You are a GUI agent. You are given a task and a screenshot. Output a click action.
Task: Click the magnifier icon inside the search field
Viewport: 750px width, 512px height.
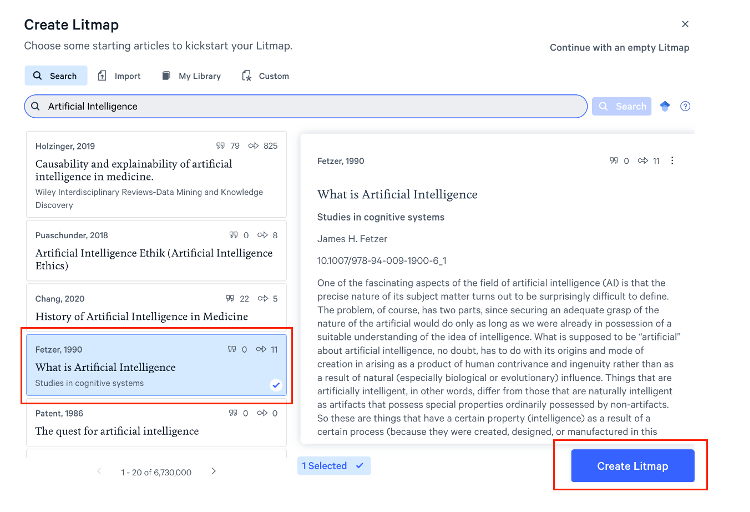point(37,106)
